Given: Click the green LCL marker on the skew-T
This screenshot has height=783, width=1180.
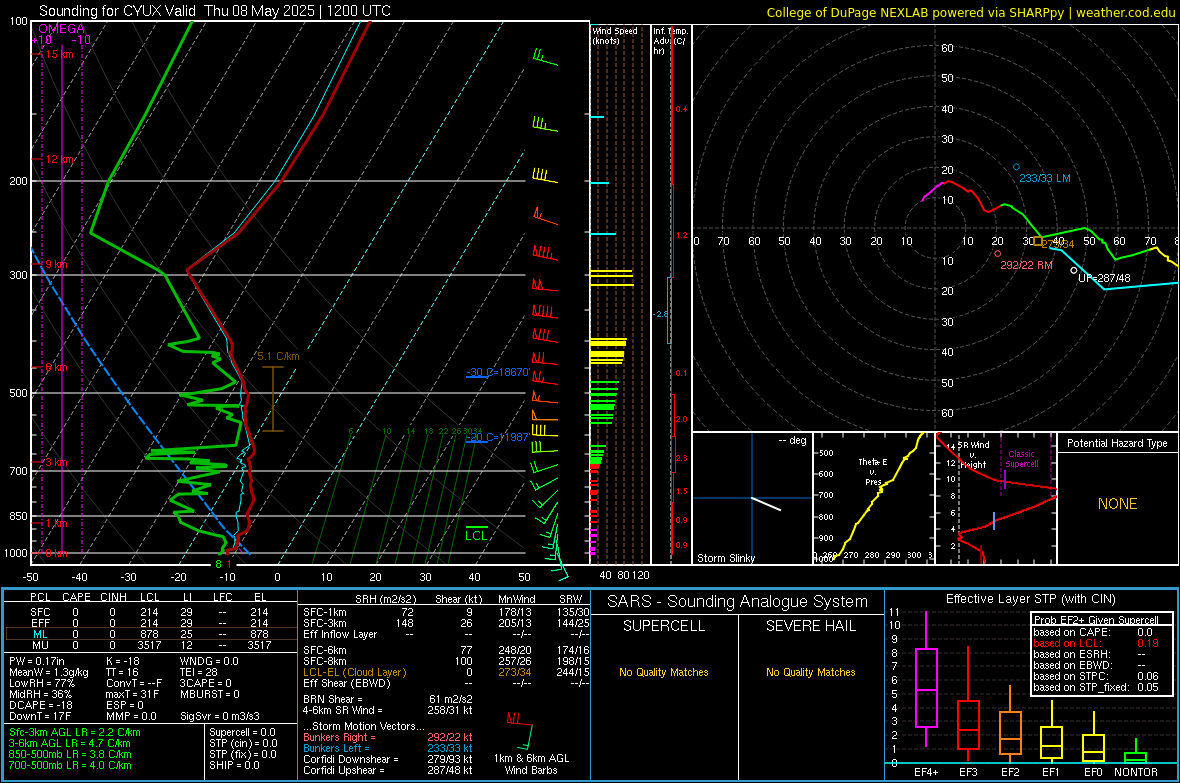Looking at the screenshot, I should 476,535.
